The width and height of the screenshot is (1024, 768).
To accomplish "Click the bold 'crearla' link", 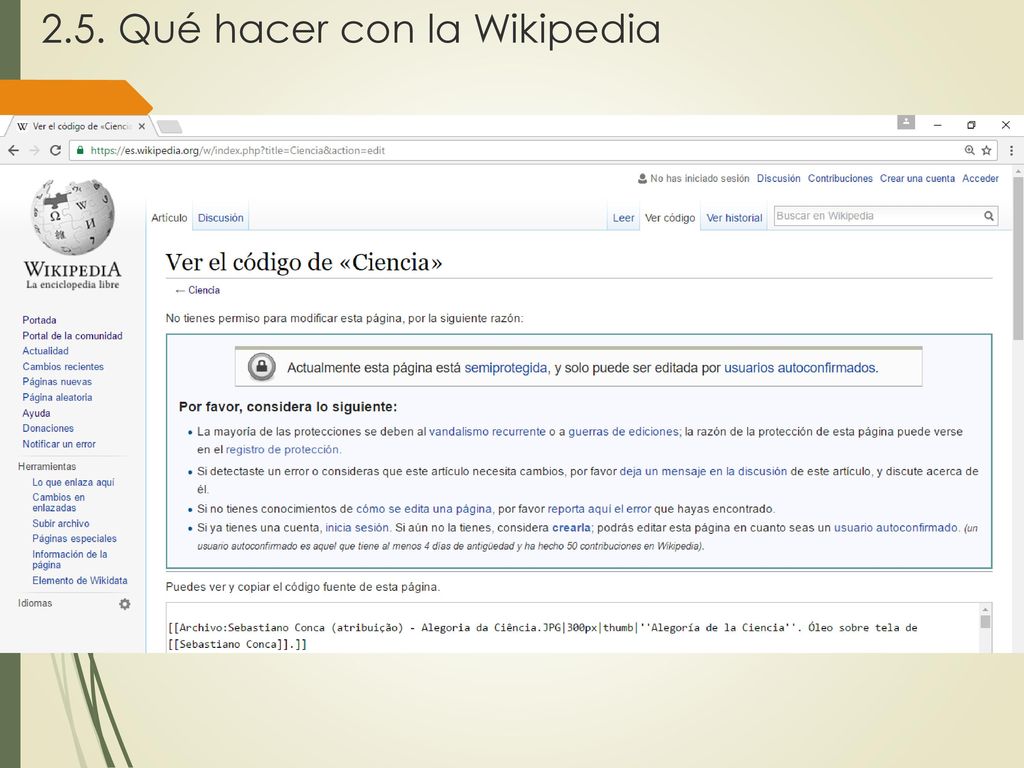I will (571, 528).
